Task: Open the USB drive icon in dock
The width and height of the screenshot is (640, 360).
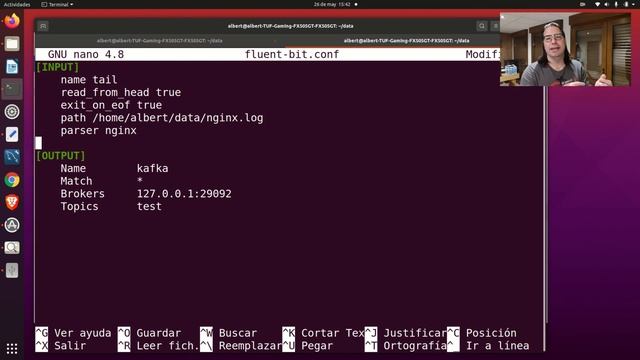Action: tap(12, 270)
